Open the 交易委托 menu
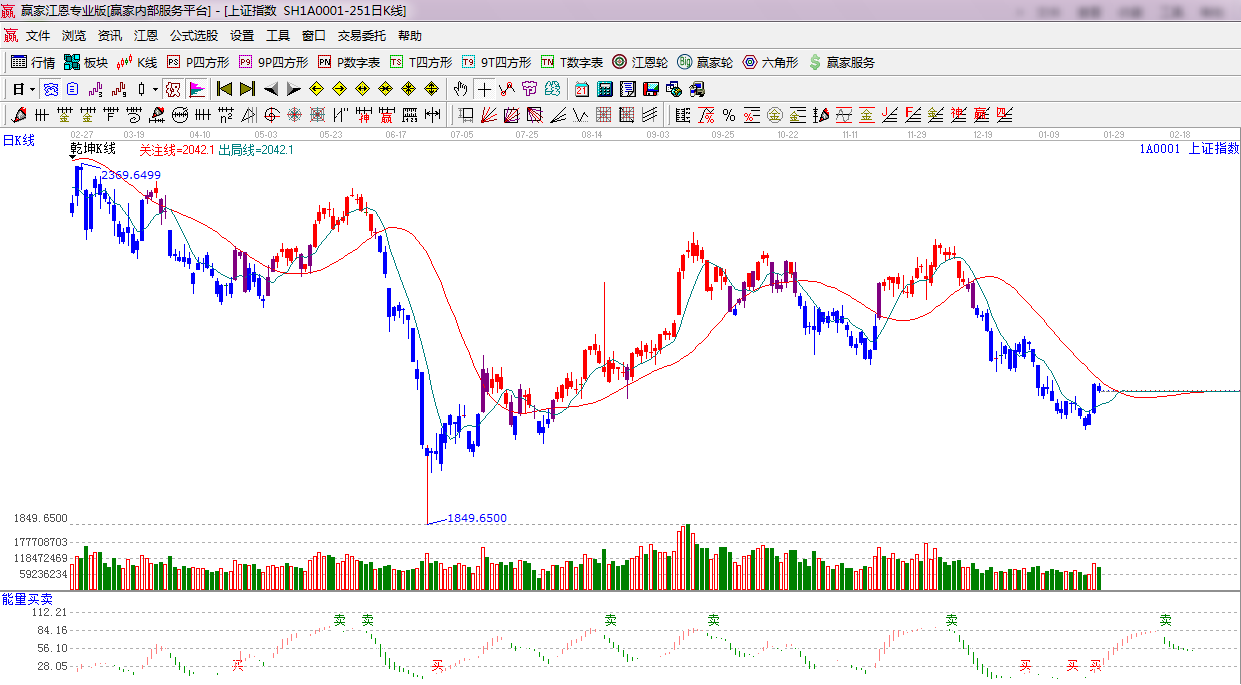Image resolution: width=1241 pixels, height=685 pixels. pos(361,35)
